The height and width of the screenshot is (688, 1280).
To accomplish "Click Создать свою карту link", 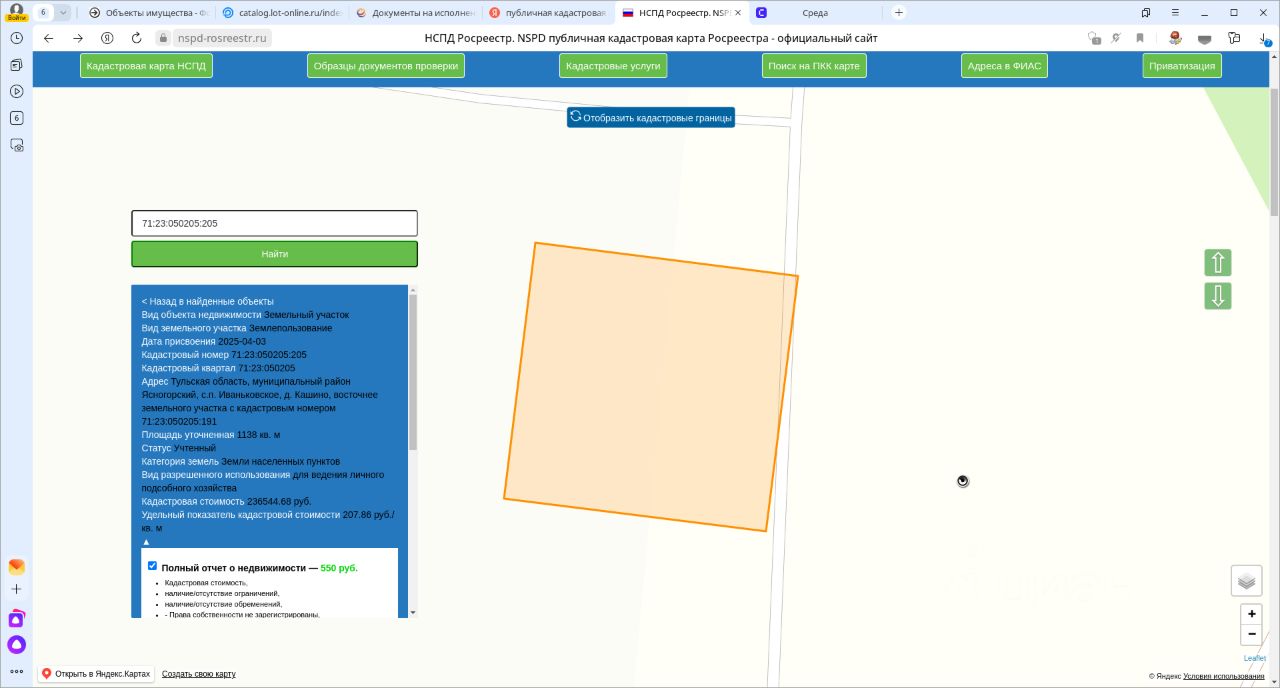I will [199, 674].
